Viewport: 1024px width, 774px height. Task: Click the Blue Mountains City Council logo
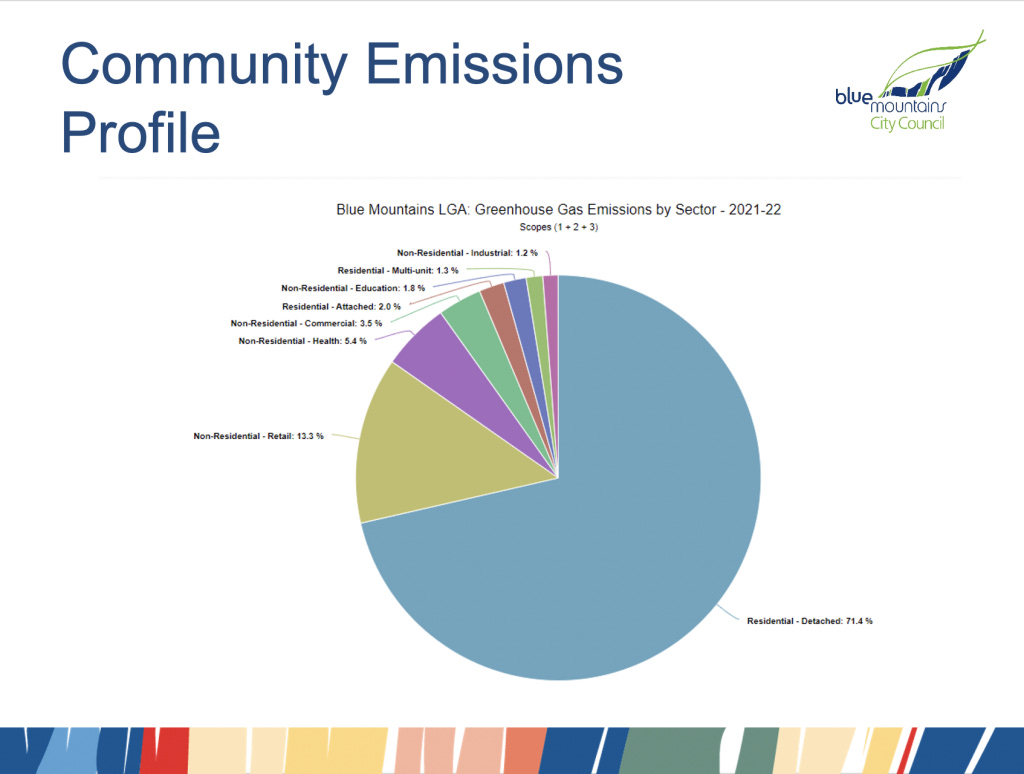[x=910, y=81]
